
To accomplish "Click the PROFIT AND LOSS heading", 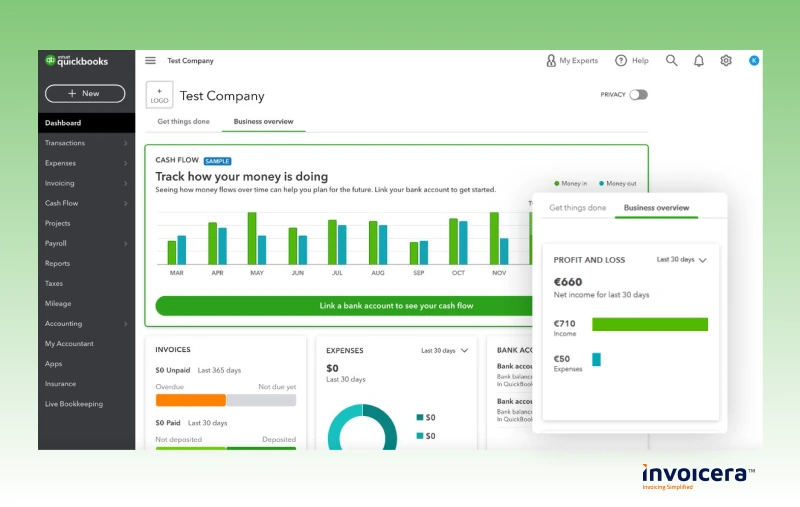I will 589,260.
